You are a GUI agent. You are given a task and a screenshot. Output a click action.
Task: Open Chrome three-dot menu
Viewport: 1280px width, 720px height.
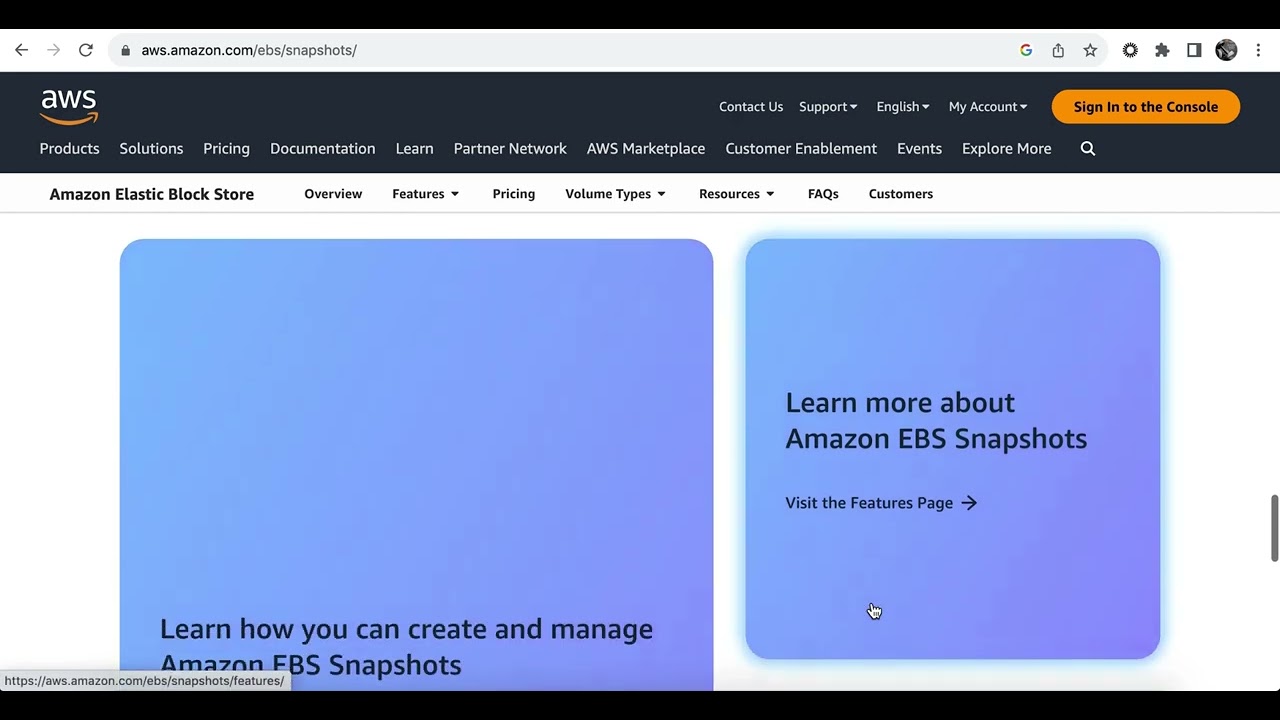tap(1258, 50)
